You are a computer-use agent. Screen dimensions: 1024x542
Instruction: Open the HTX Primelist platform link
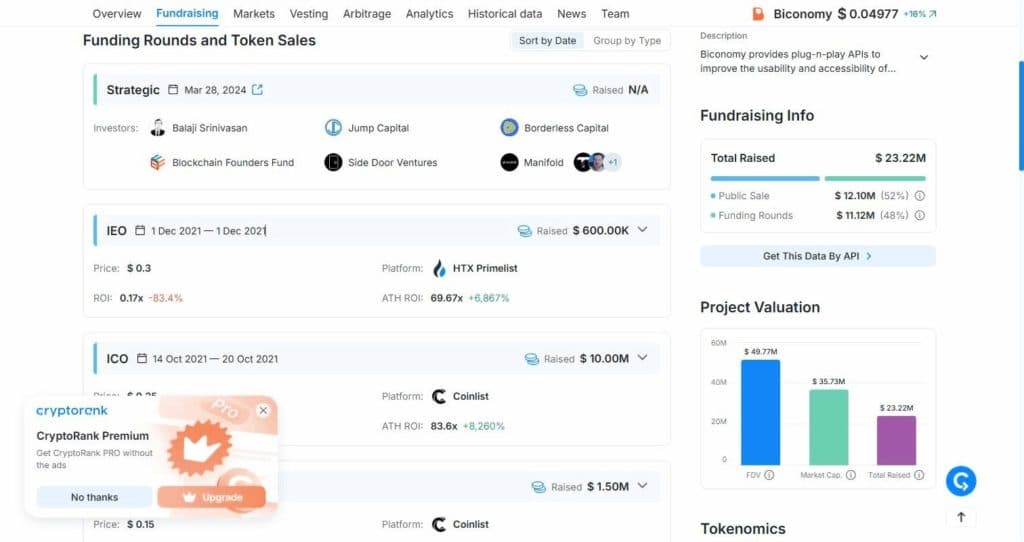click(x=485, y=268)
